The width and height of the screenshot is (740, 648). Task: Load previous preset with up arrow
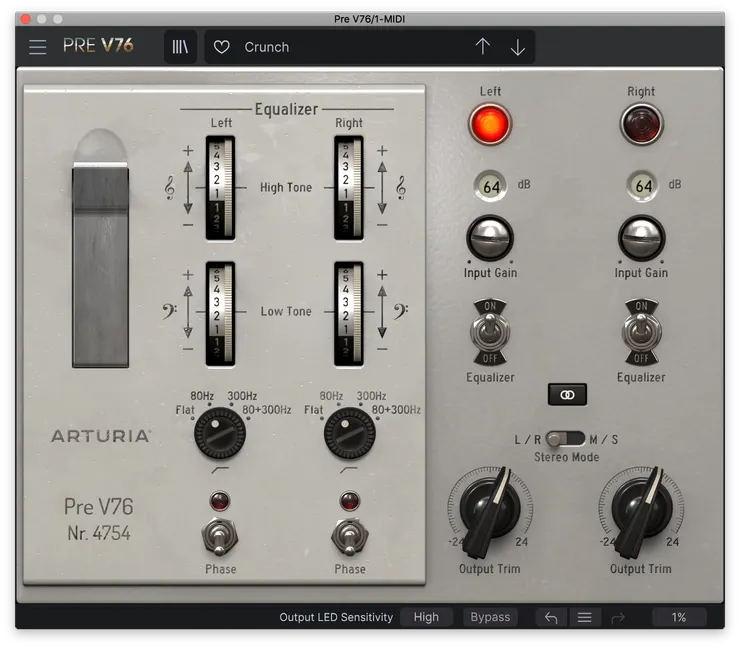[x=482, y=47]
